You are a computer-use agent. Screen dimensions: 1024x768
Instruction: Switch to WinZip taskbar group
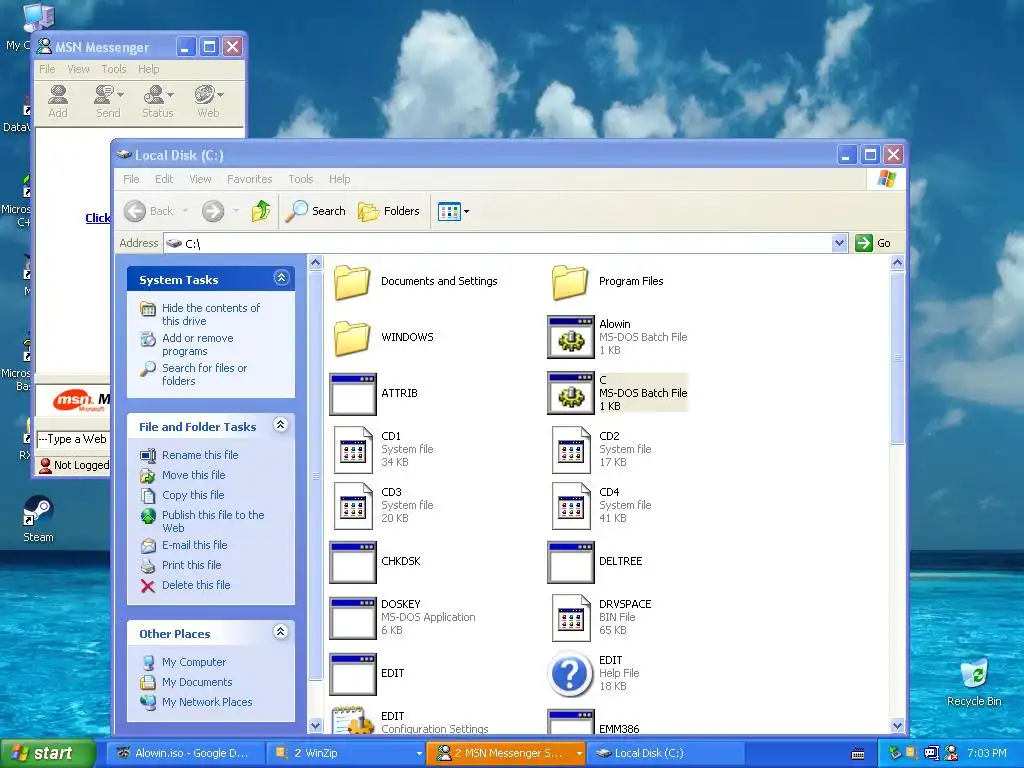pyautogui.click(x=347, y=753)
